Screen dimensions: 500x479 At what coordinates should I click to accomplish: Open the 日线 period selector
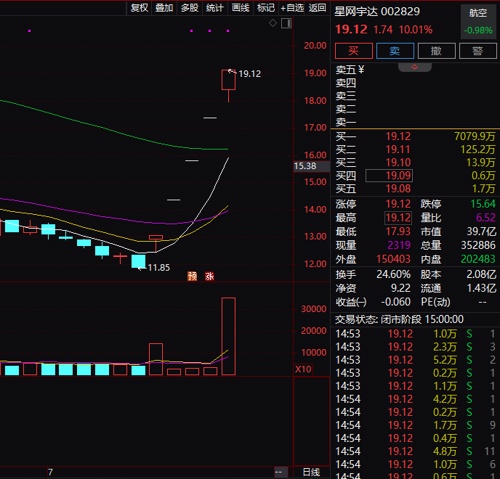click(311, 472)
